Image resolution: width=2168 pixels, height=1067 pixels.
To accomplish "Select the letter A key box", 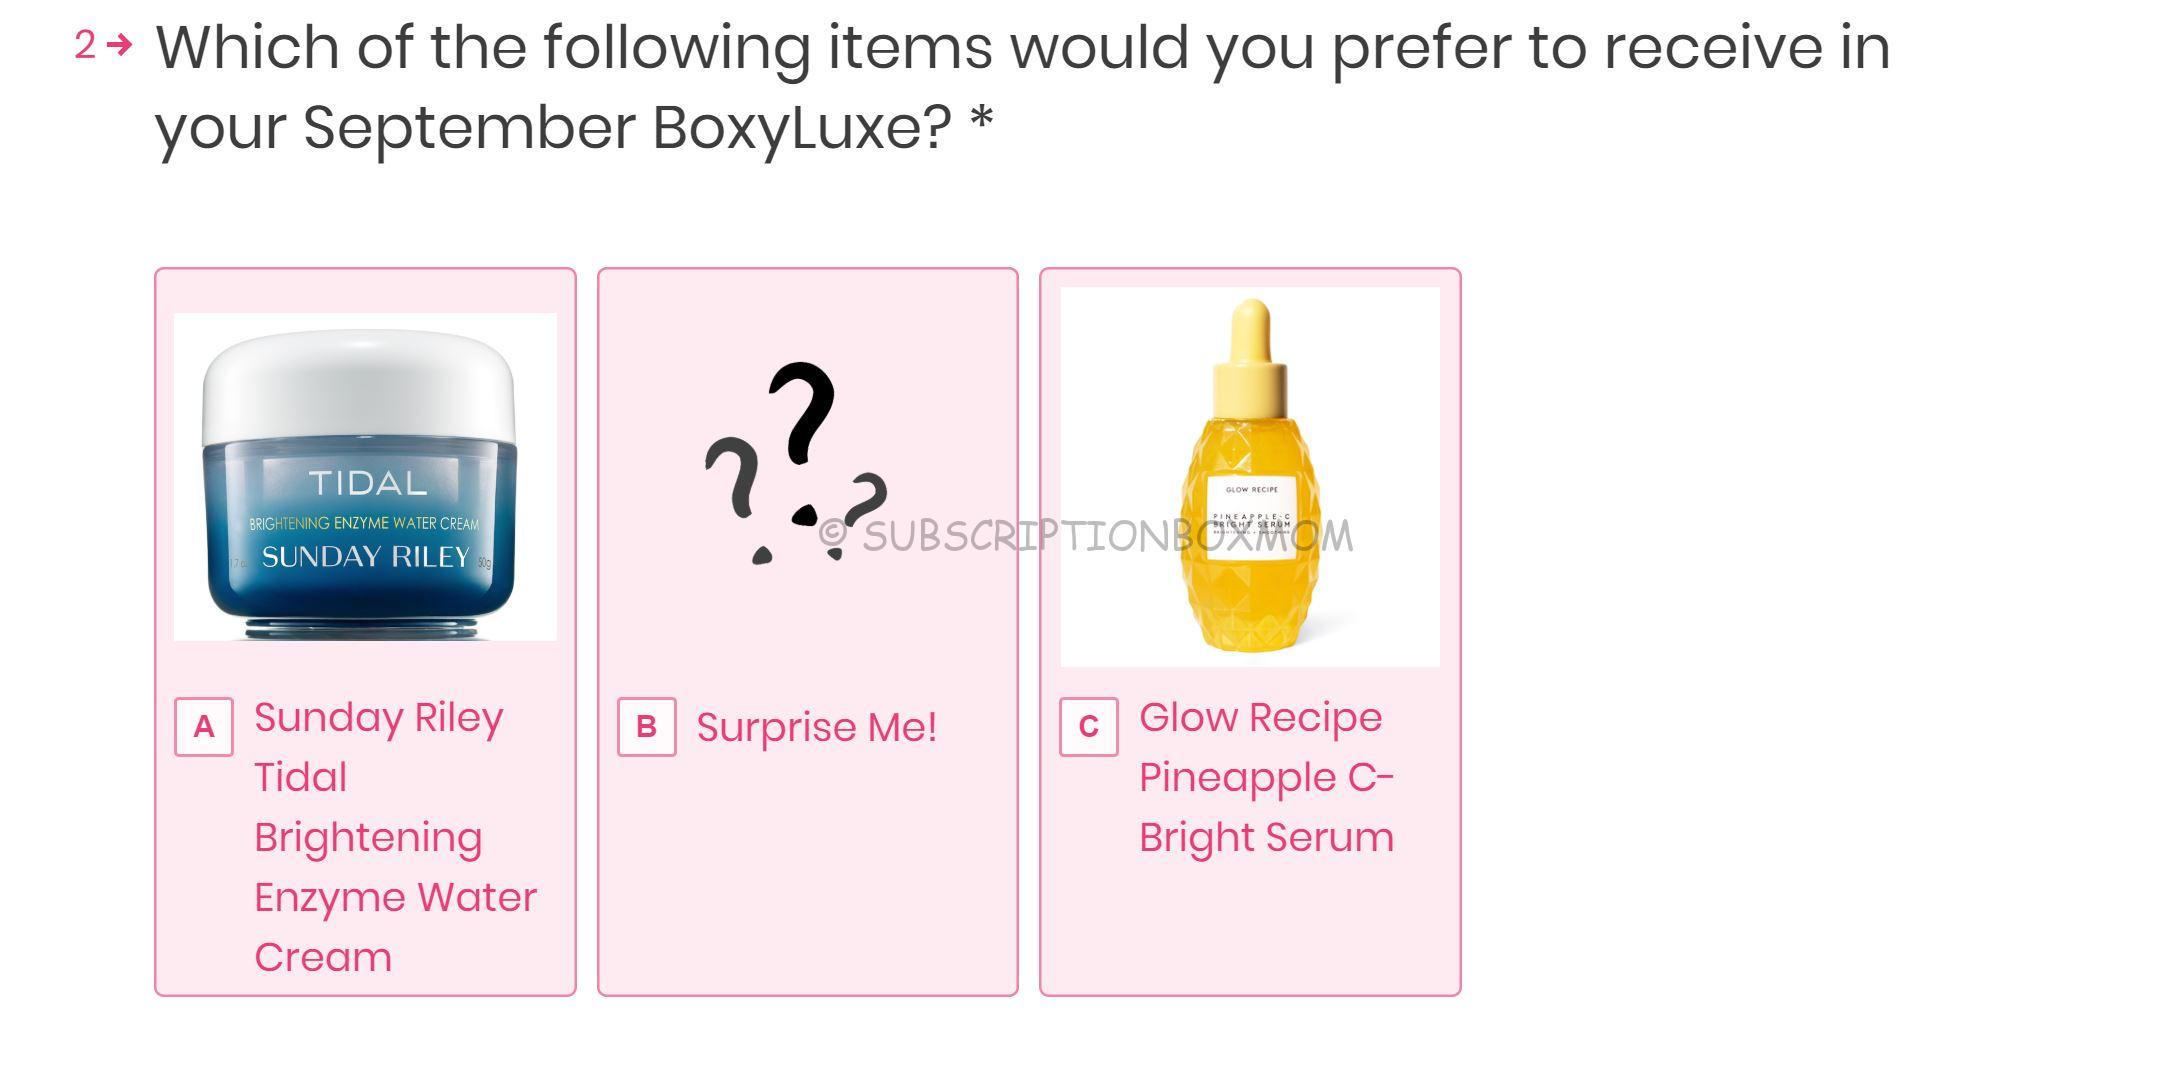I will pyautogui.click(x=204, y=727).
